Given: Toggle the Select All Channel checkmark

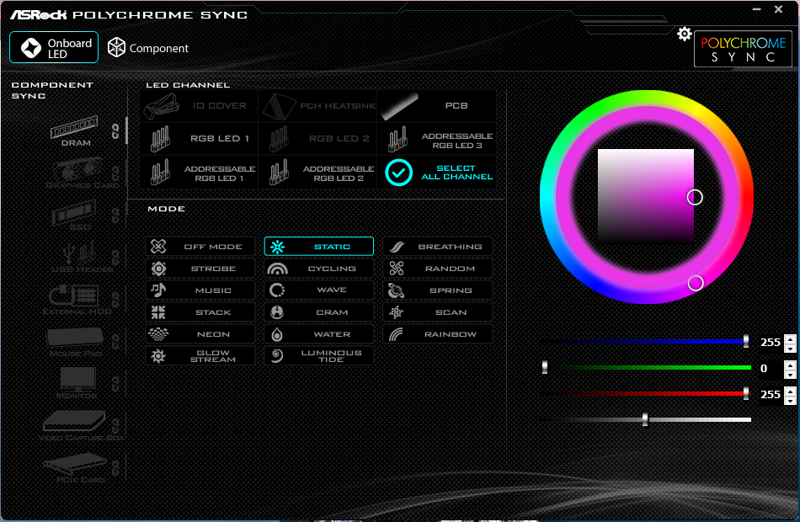Looking at the screenshot, I should 398,172.
